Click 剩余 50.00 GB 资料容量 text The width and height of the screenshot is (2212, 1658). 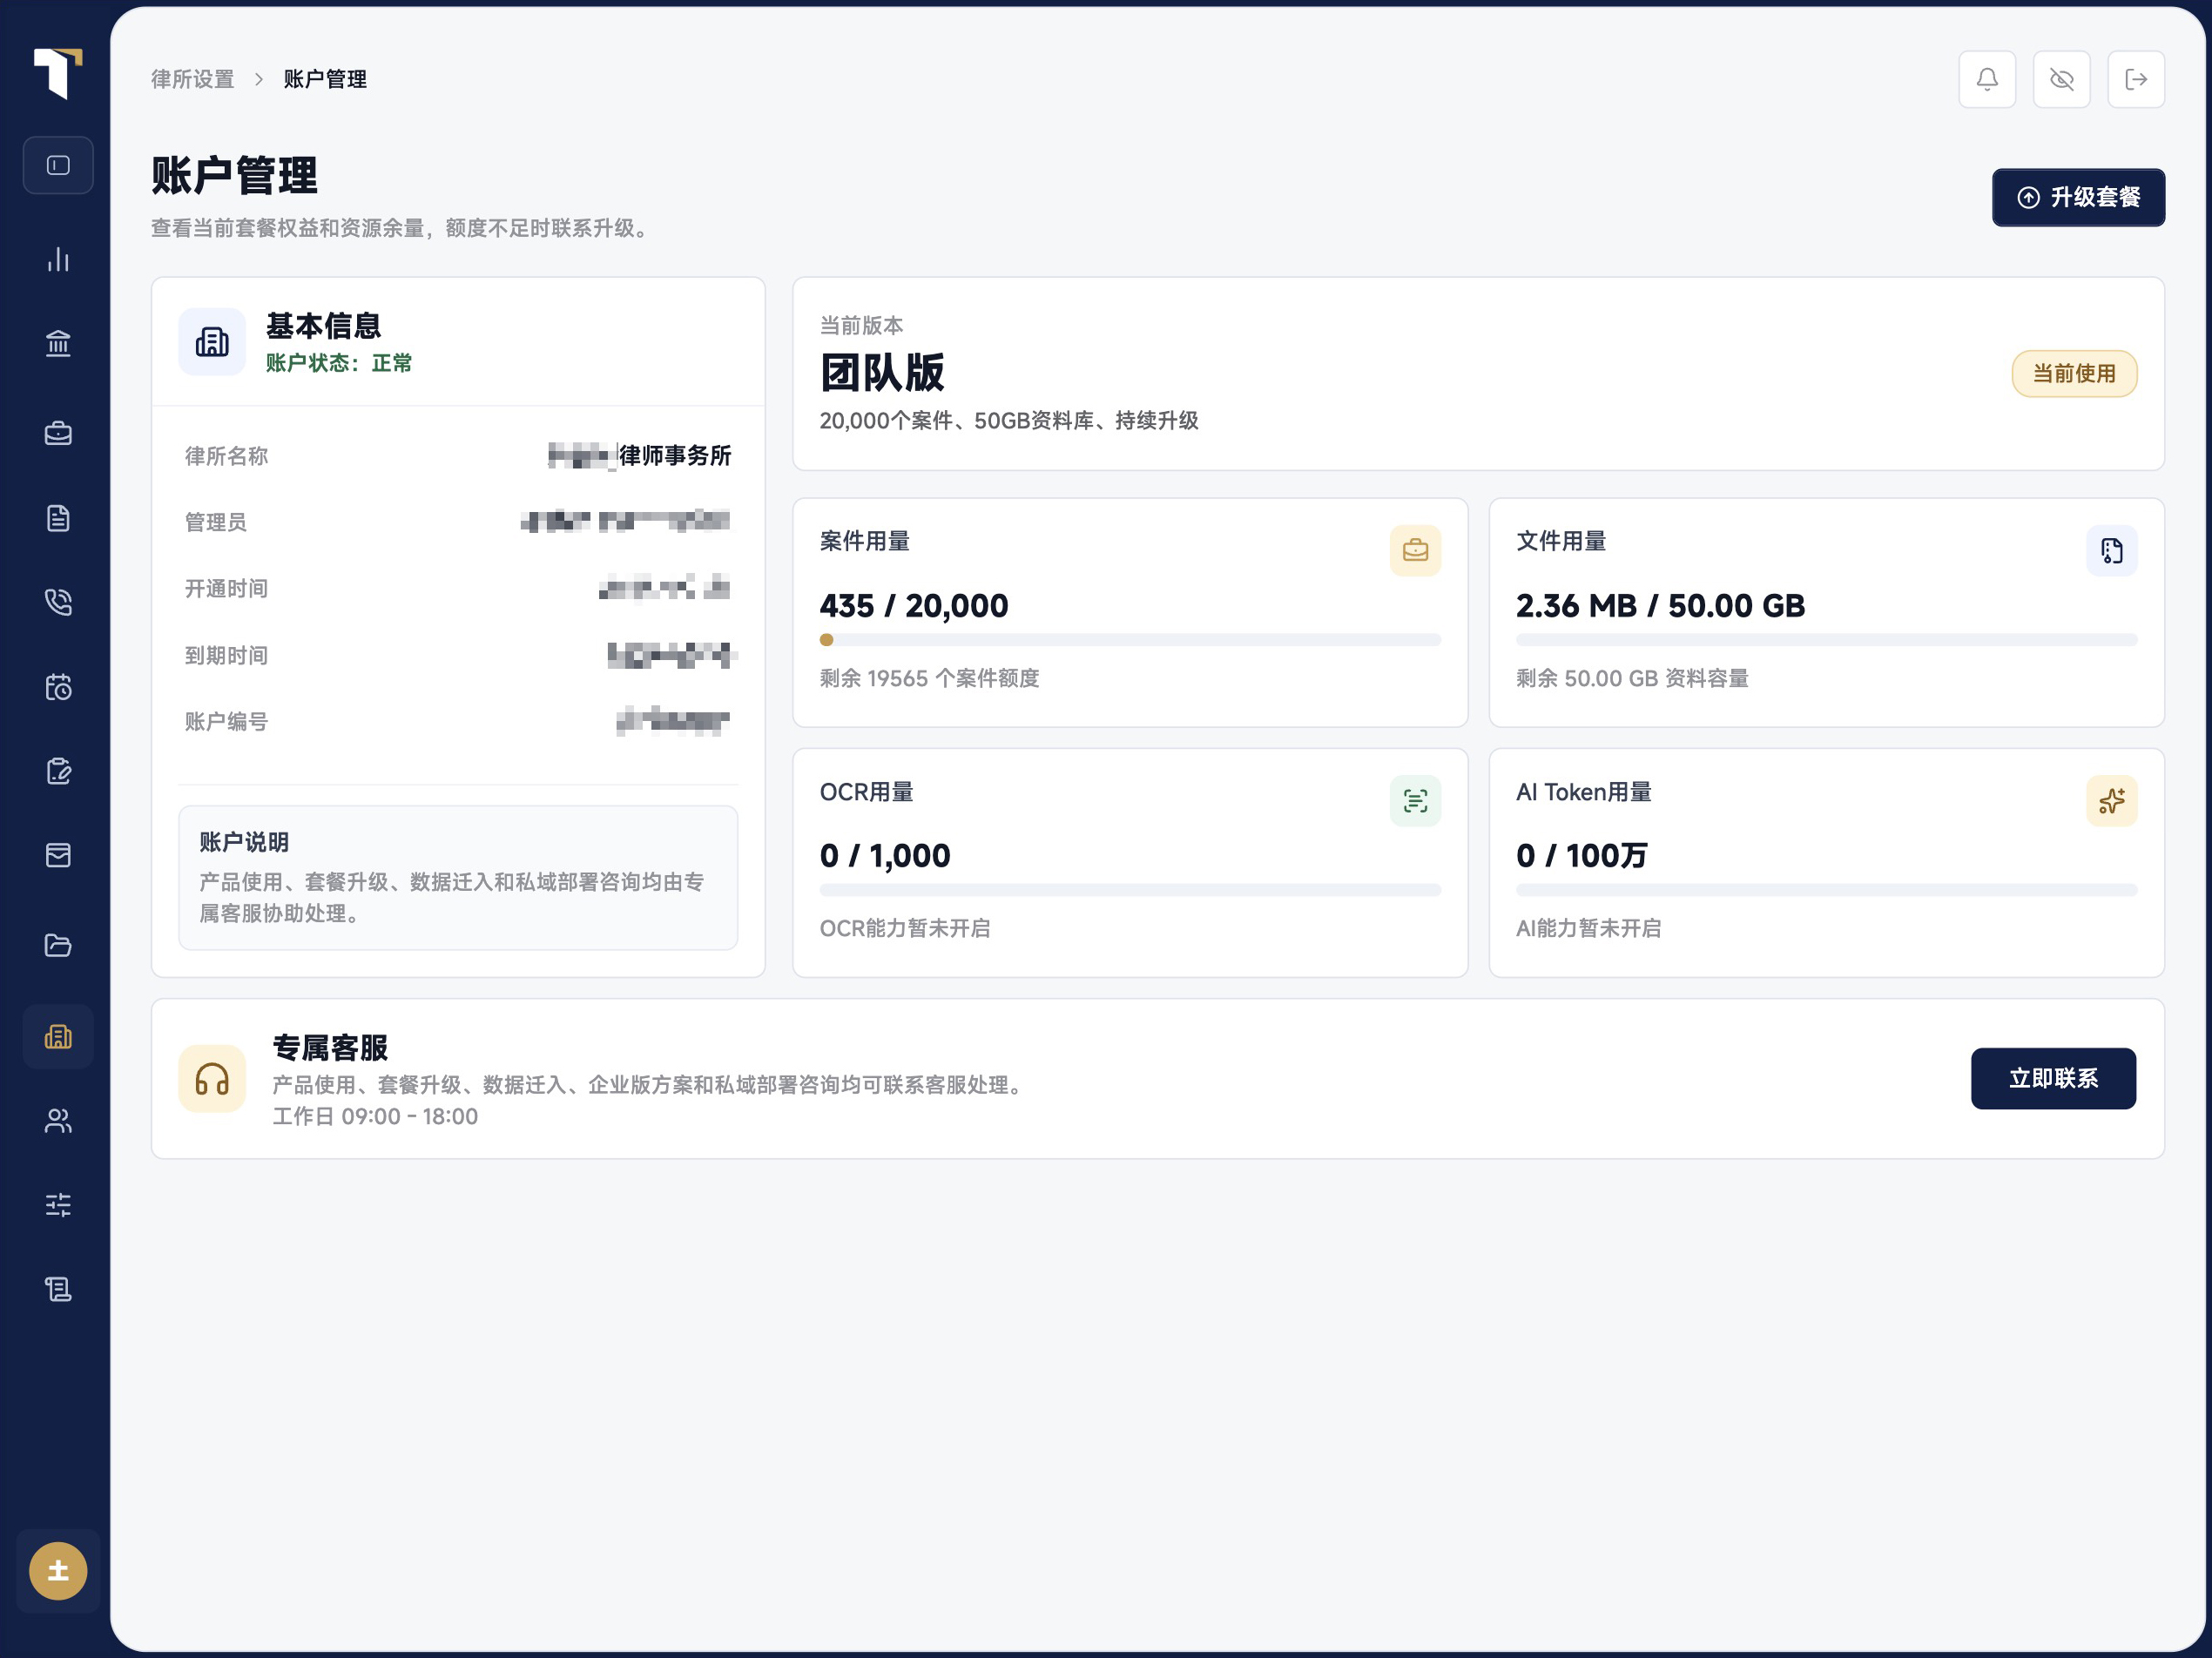[x=1632, y=678]
